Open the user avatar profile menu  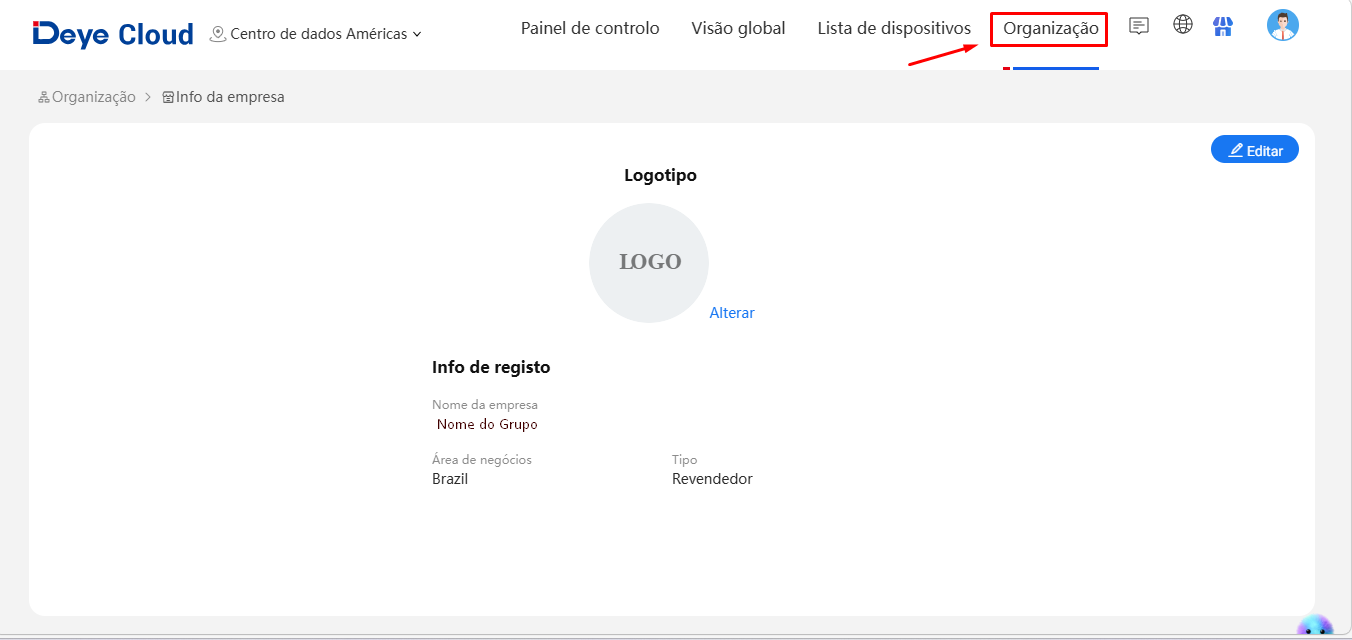coord(1282,26)
